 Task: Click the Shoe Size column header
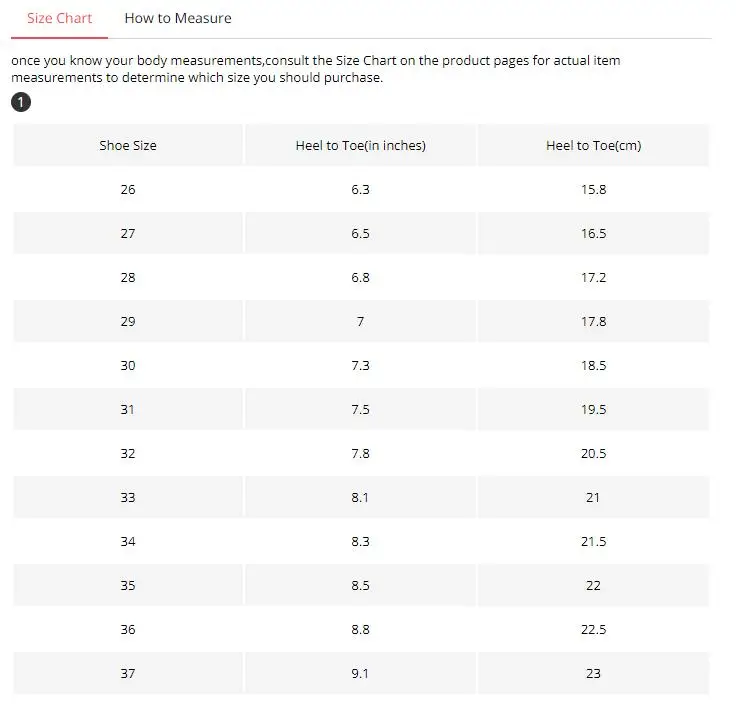(128, 146)
